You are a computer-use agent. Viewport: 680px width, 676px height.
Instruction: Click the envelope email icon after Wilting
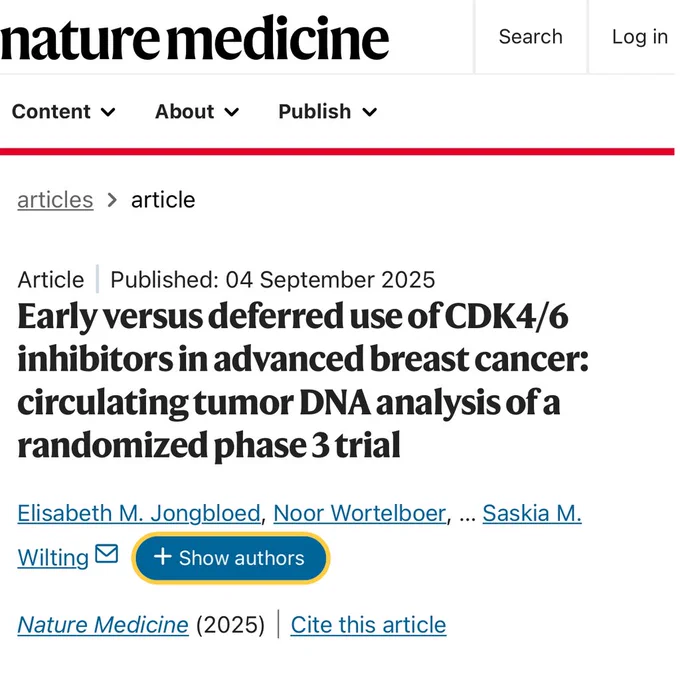pyautogui.click(x=106, y=554)
